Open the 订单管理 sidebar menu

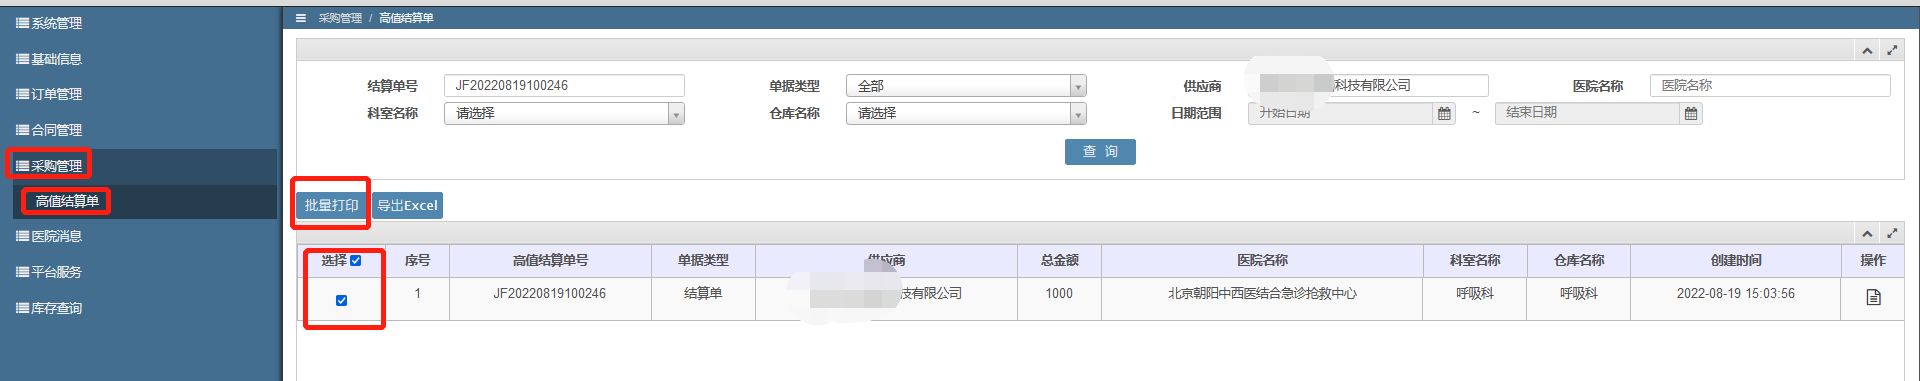click(x=48, y=94)
